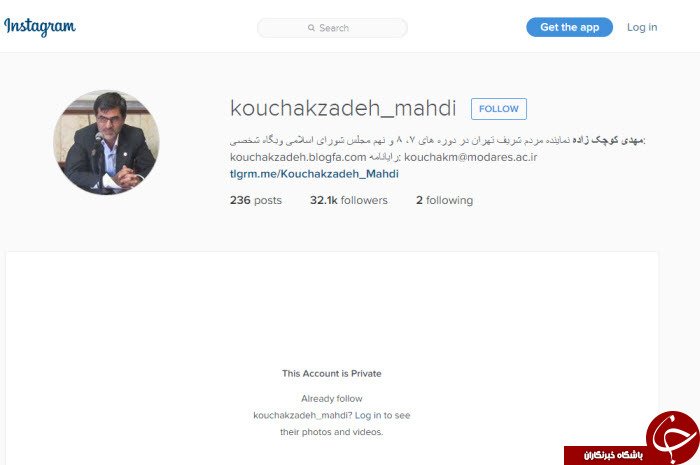Click the 236 posts counter
The height and width of the screenshot is (465, 700).
pos(256,200)
